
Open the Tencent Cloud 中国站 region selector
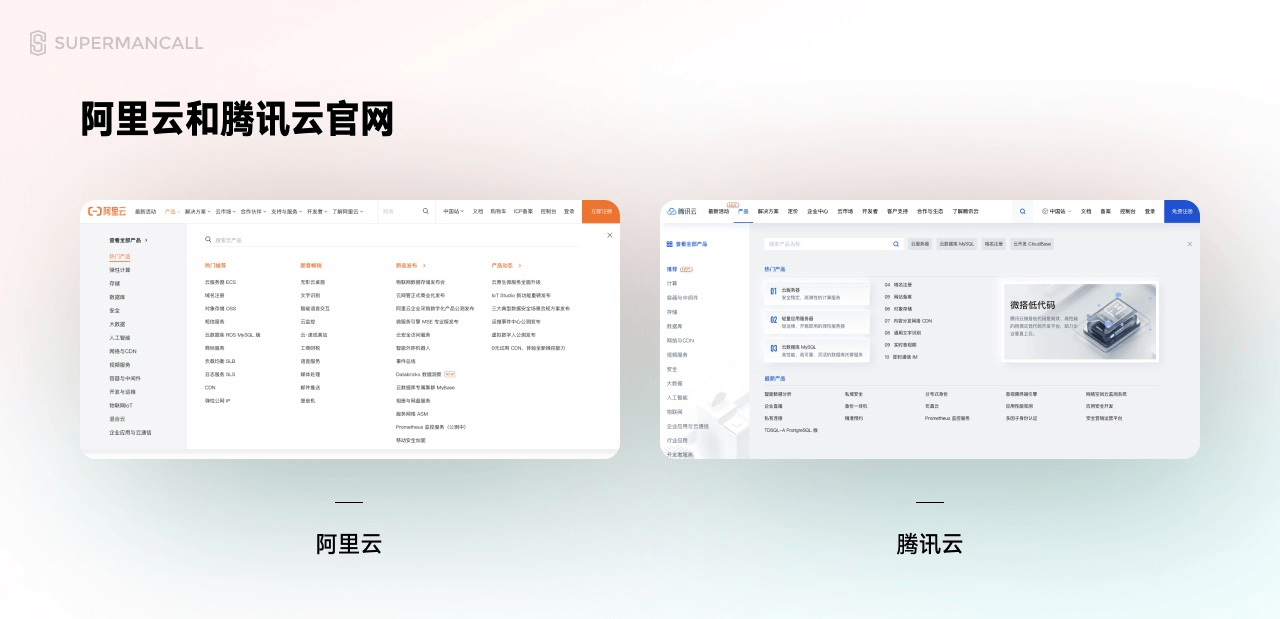point(1055,211)
